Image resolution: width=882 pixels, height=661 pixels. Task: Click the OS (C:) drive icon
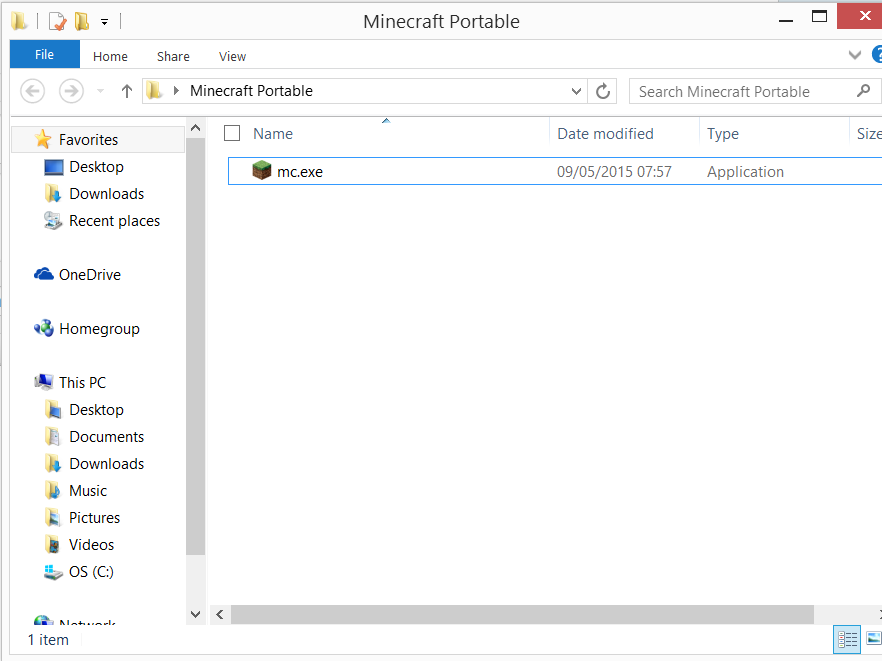[53, 572]
